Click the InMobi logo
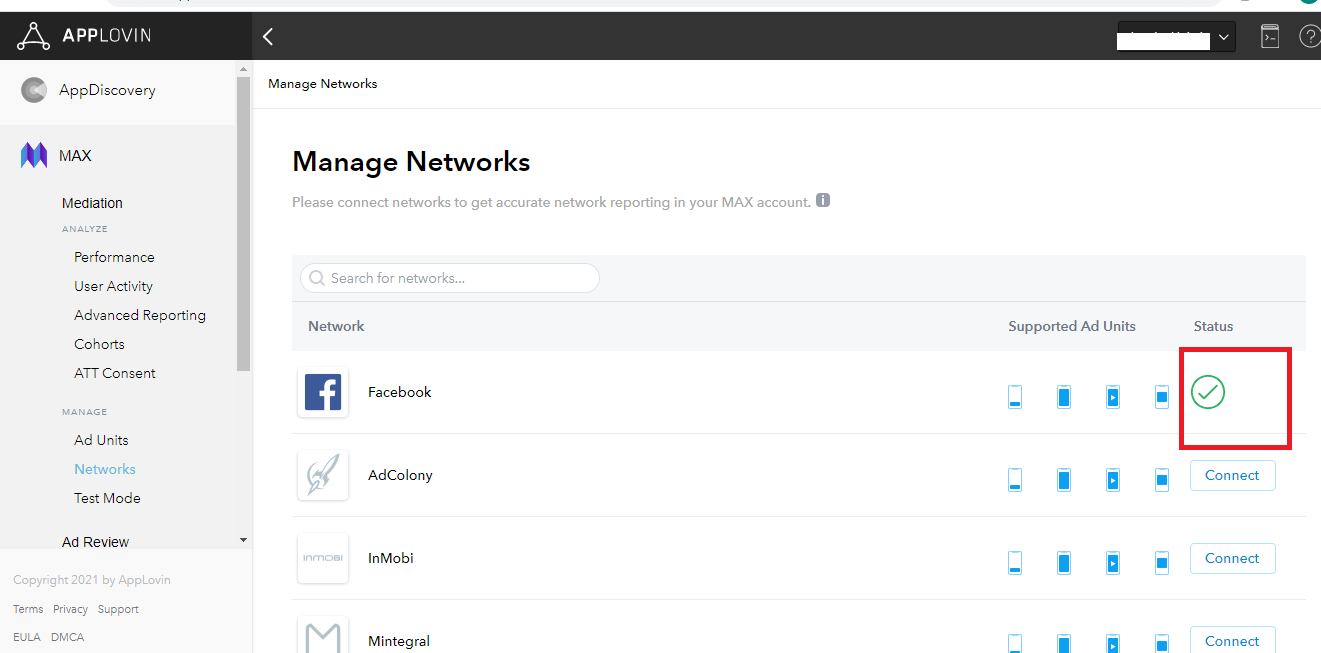1321x653 pixels. pyautogui.click(x=323, y=558)
